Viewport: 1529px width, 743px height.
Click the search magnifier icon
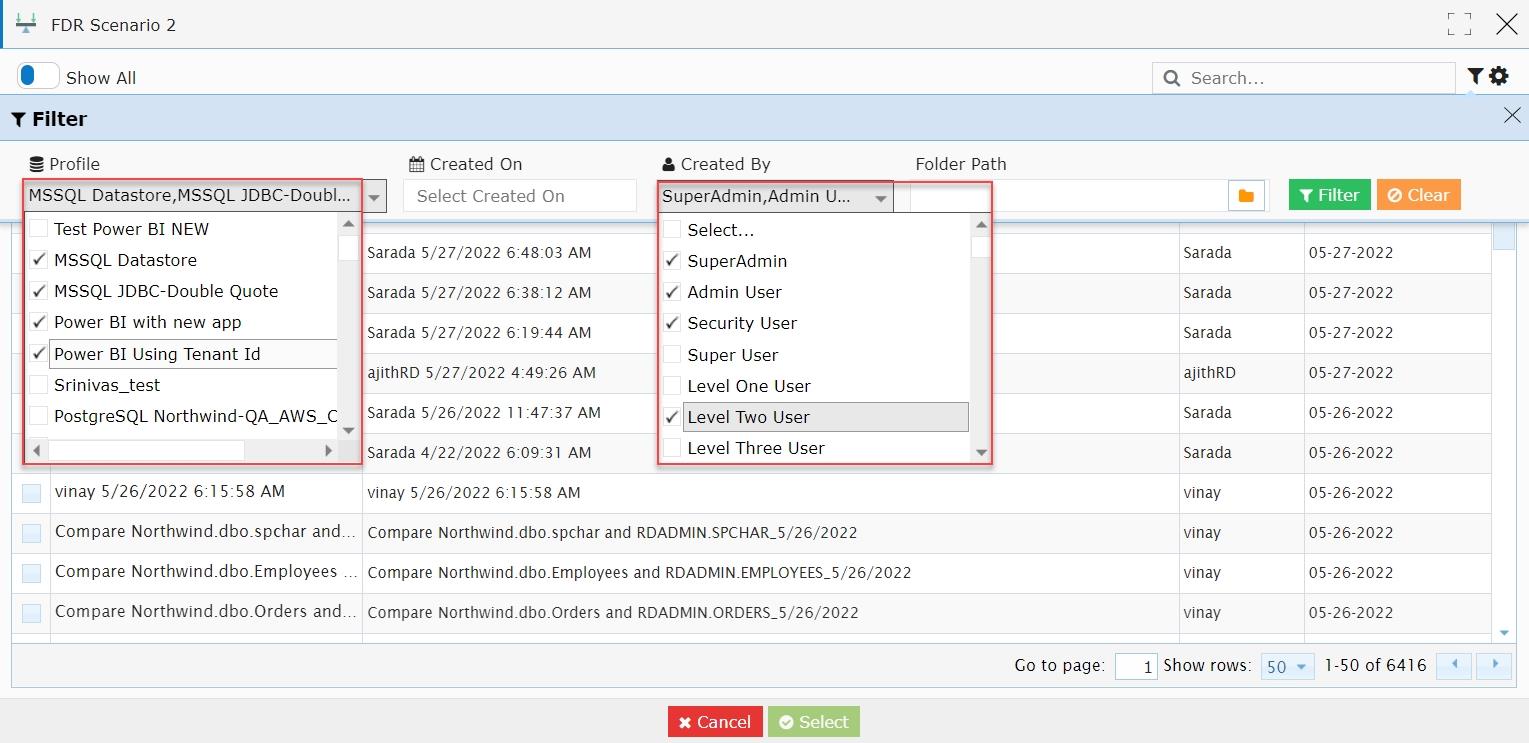point(1171,78)
